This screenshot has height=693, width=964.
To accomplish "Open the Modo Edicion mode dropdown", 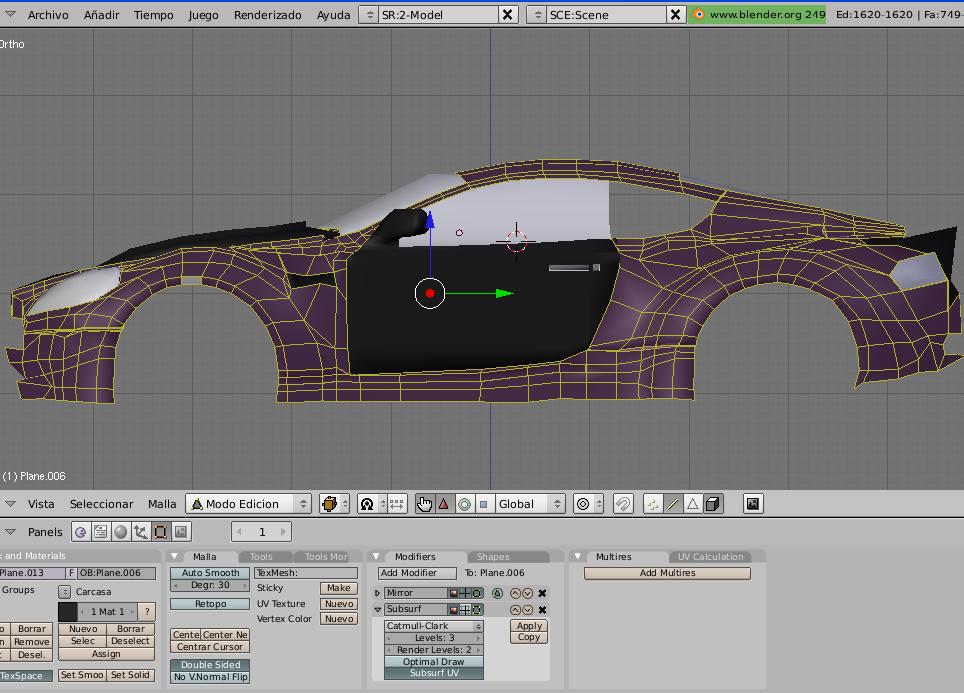I will (x=249, y=504).
